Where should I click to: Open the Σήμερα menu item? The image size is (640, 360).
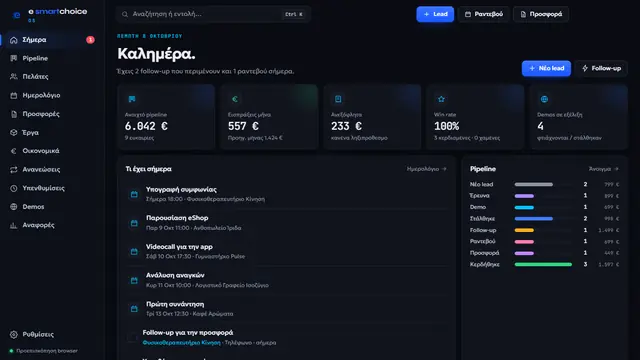pos(52,40)
